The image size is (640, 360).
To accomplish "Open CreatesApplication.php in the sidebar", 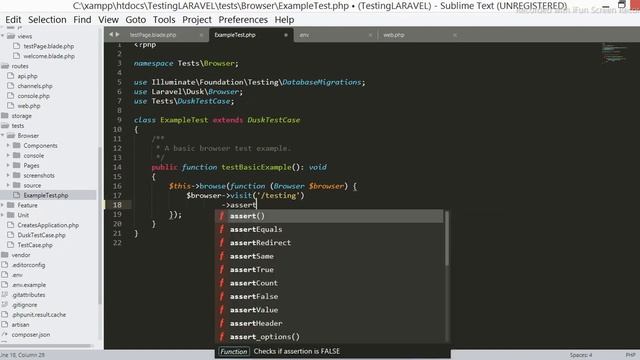I will [x=48, y=225].
